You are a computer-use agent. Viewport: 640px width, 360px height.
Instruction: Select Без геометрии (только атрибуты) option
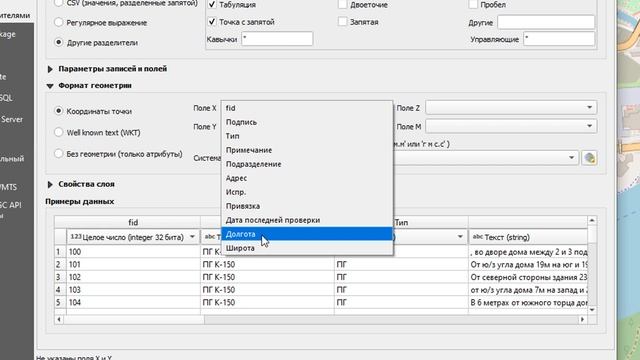(59, 154)
